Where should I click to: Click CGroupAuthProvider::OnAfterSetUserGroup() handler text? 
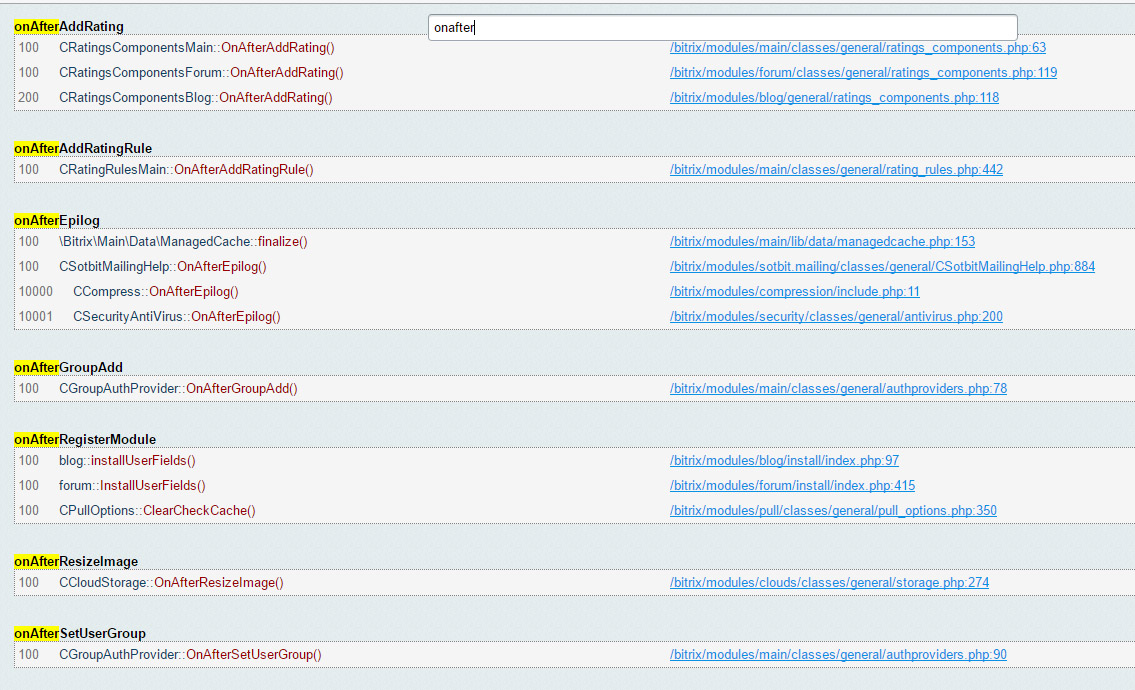coord(190,655)
